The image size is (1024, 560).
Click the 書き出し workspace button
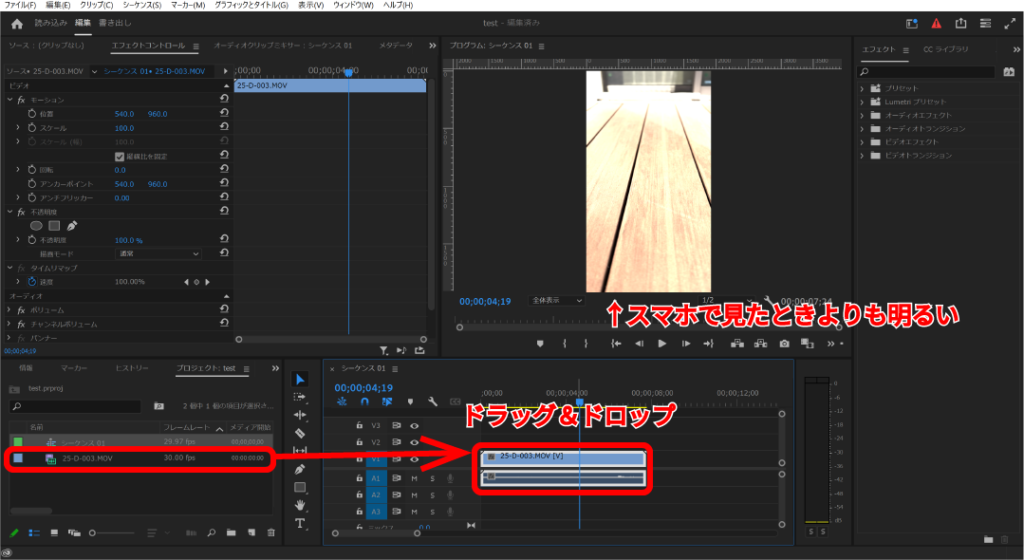(115, 22)
